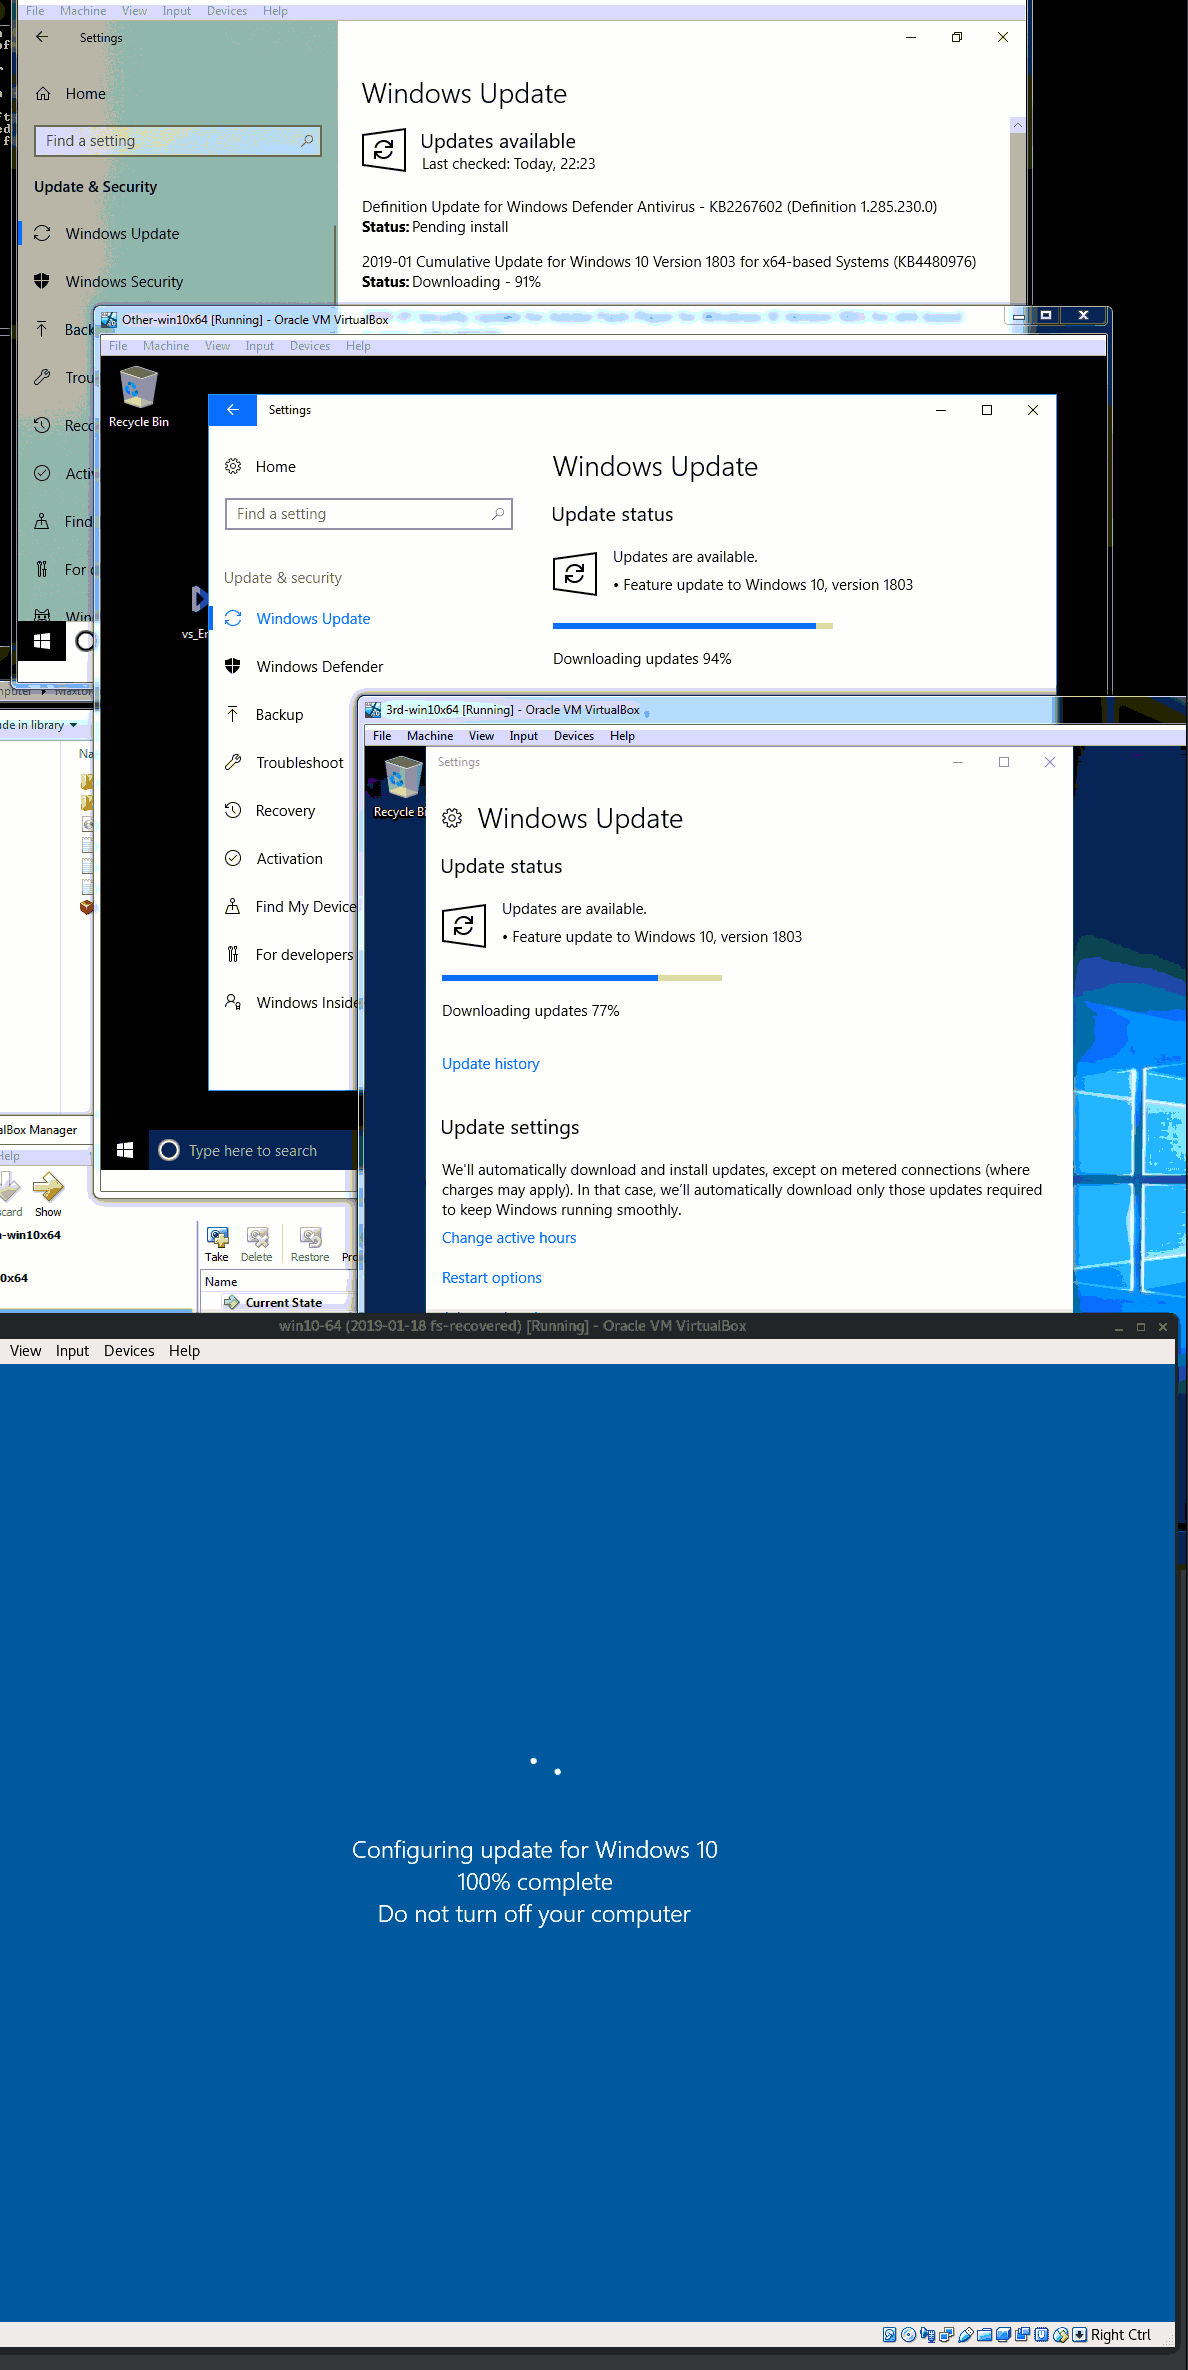The height and width of the screenshot is (2370, 1188).
Task: Click the hard disk activity status icon
Action: [x=889, y=2335]
